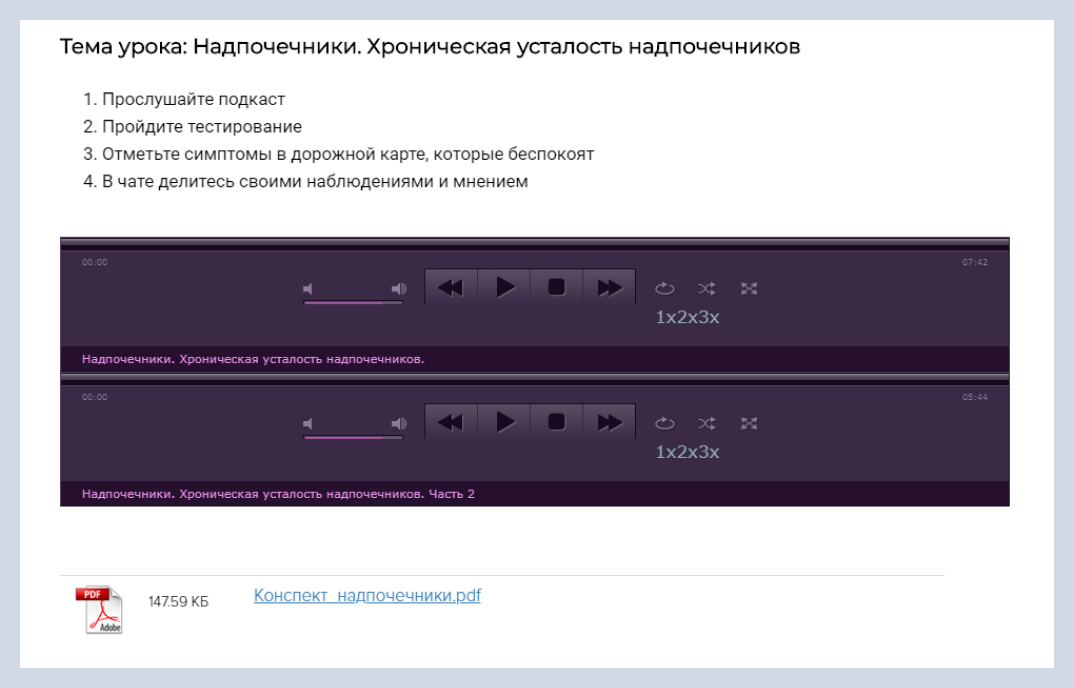Screen dimensions: 1074x688
Task: Max volume speaker icon in Часть 2 player
Action: 399,423
